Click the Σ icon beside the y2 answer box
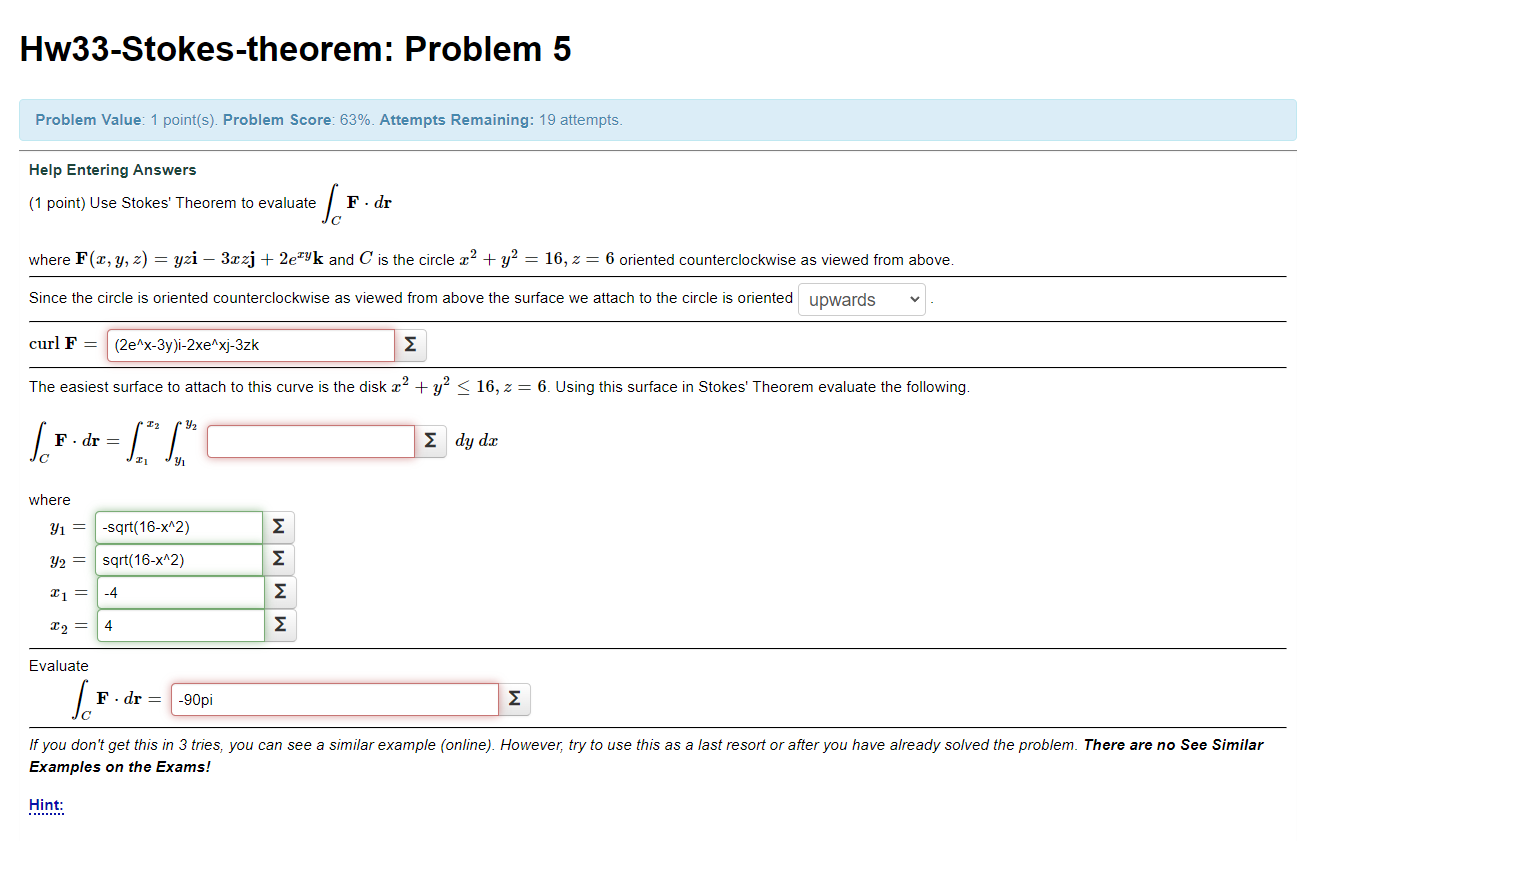Viewport: 1539px width, 871px height. pos(278,559)
